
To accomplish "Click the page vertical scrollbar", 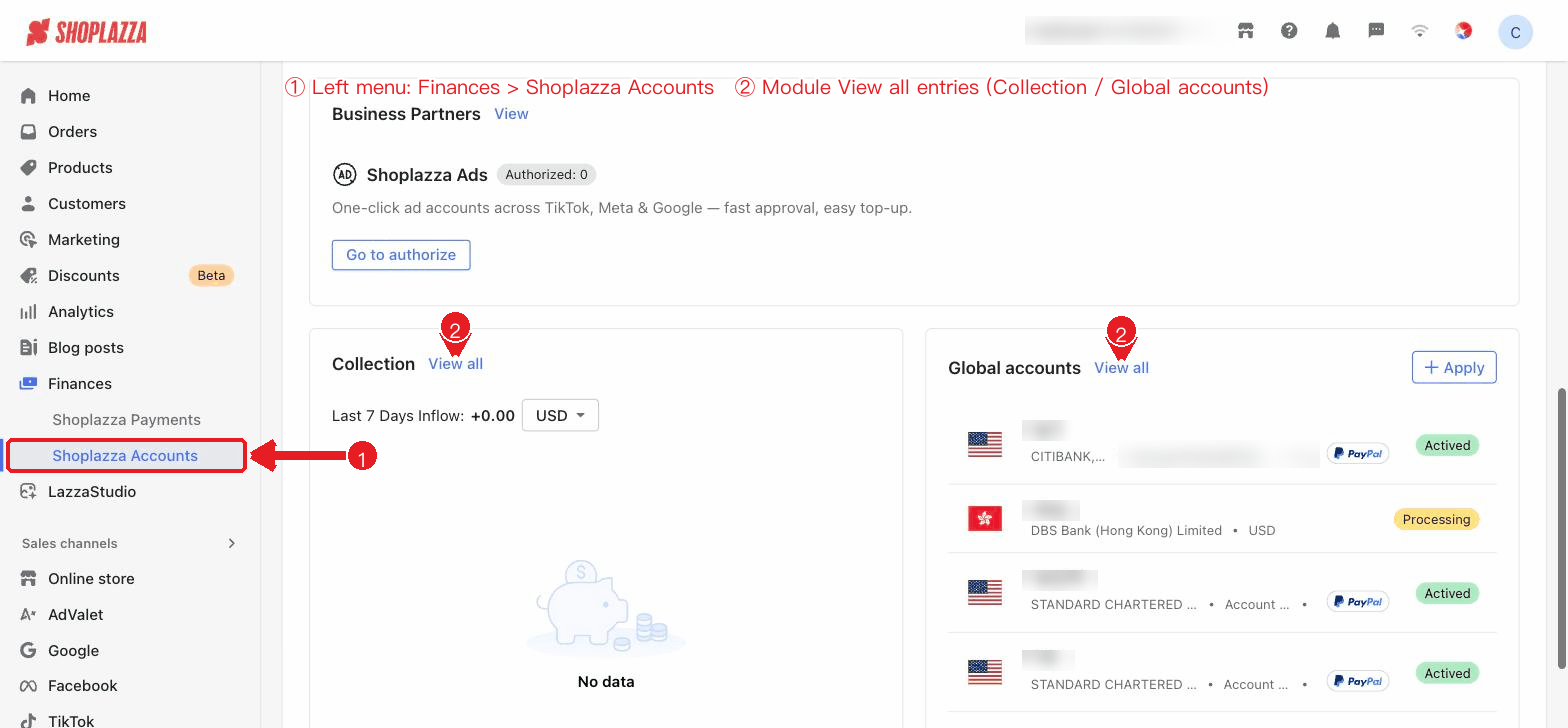I will pos(1561,527).
